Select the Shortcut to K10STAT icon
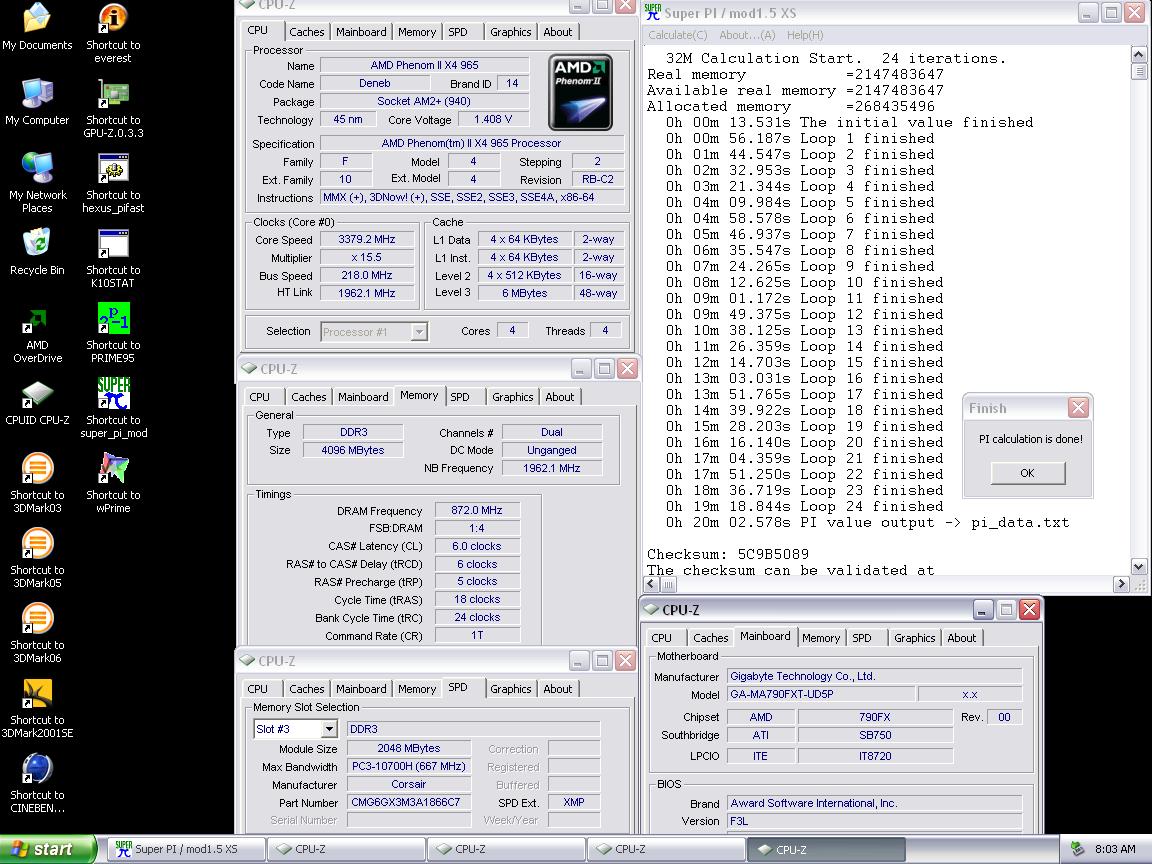 tap(112, 257)
